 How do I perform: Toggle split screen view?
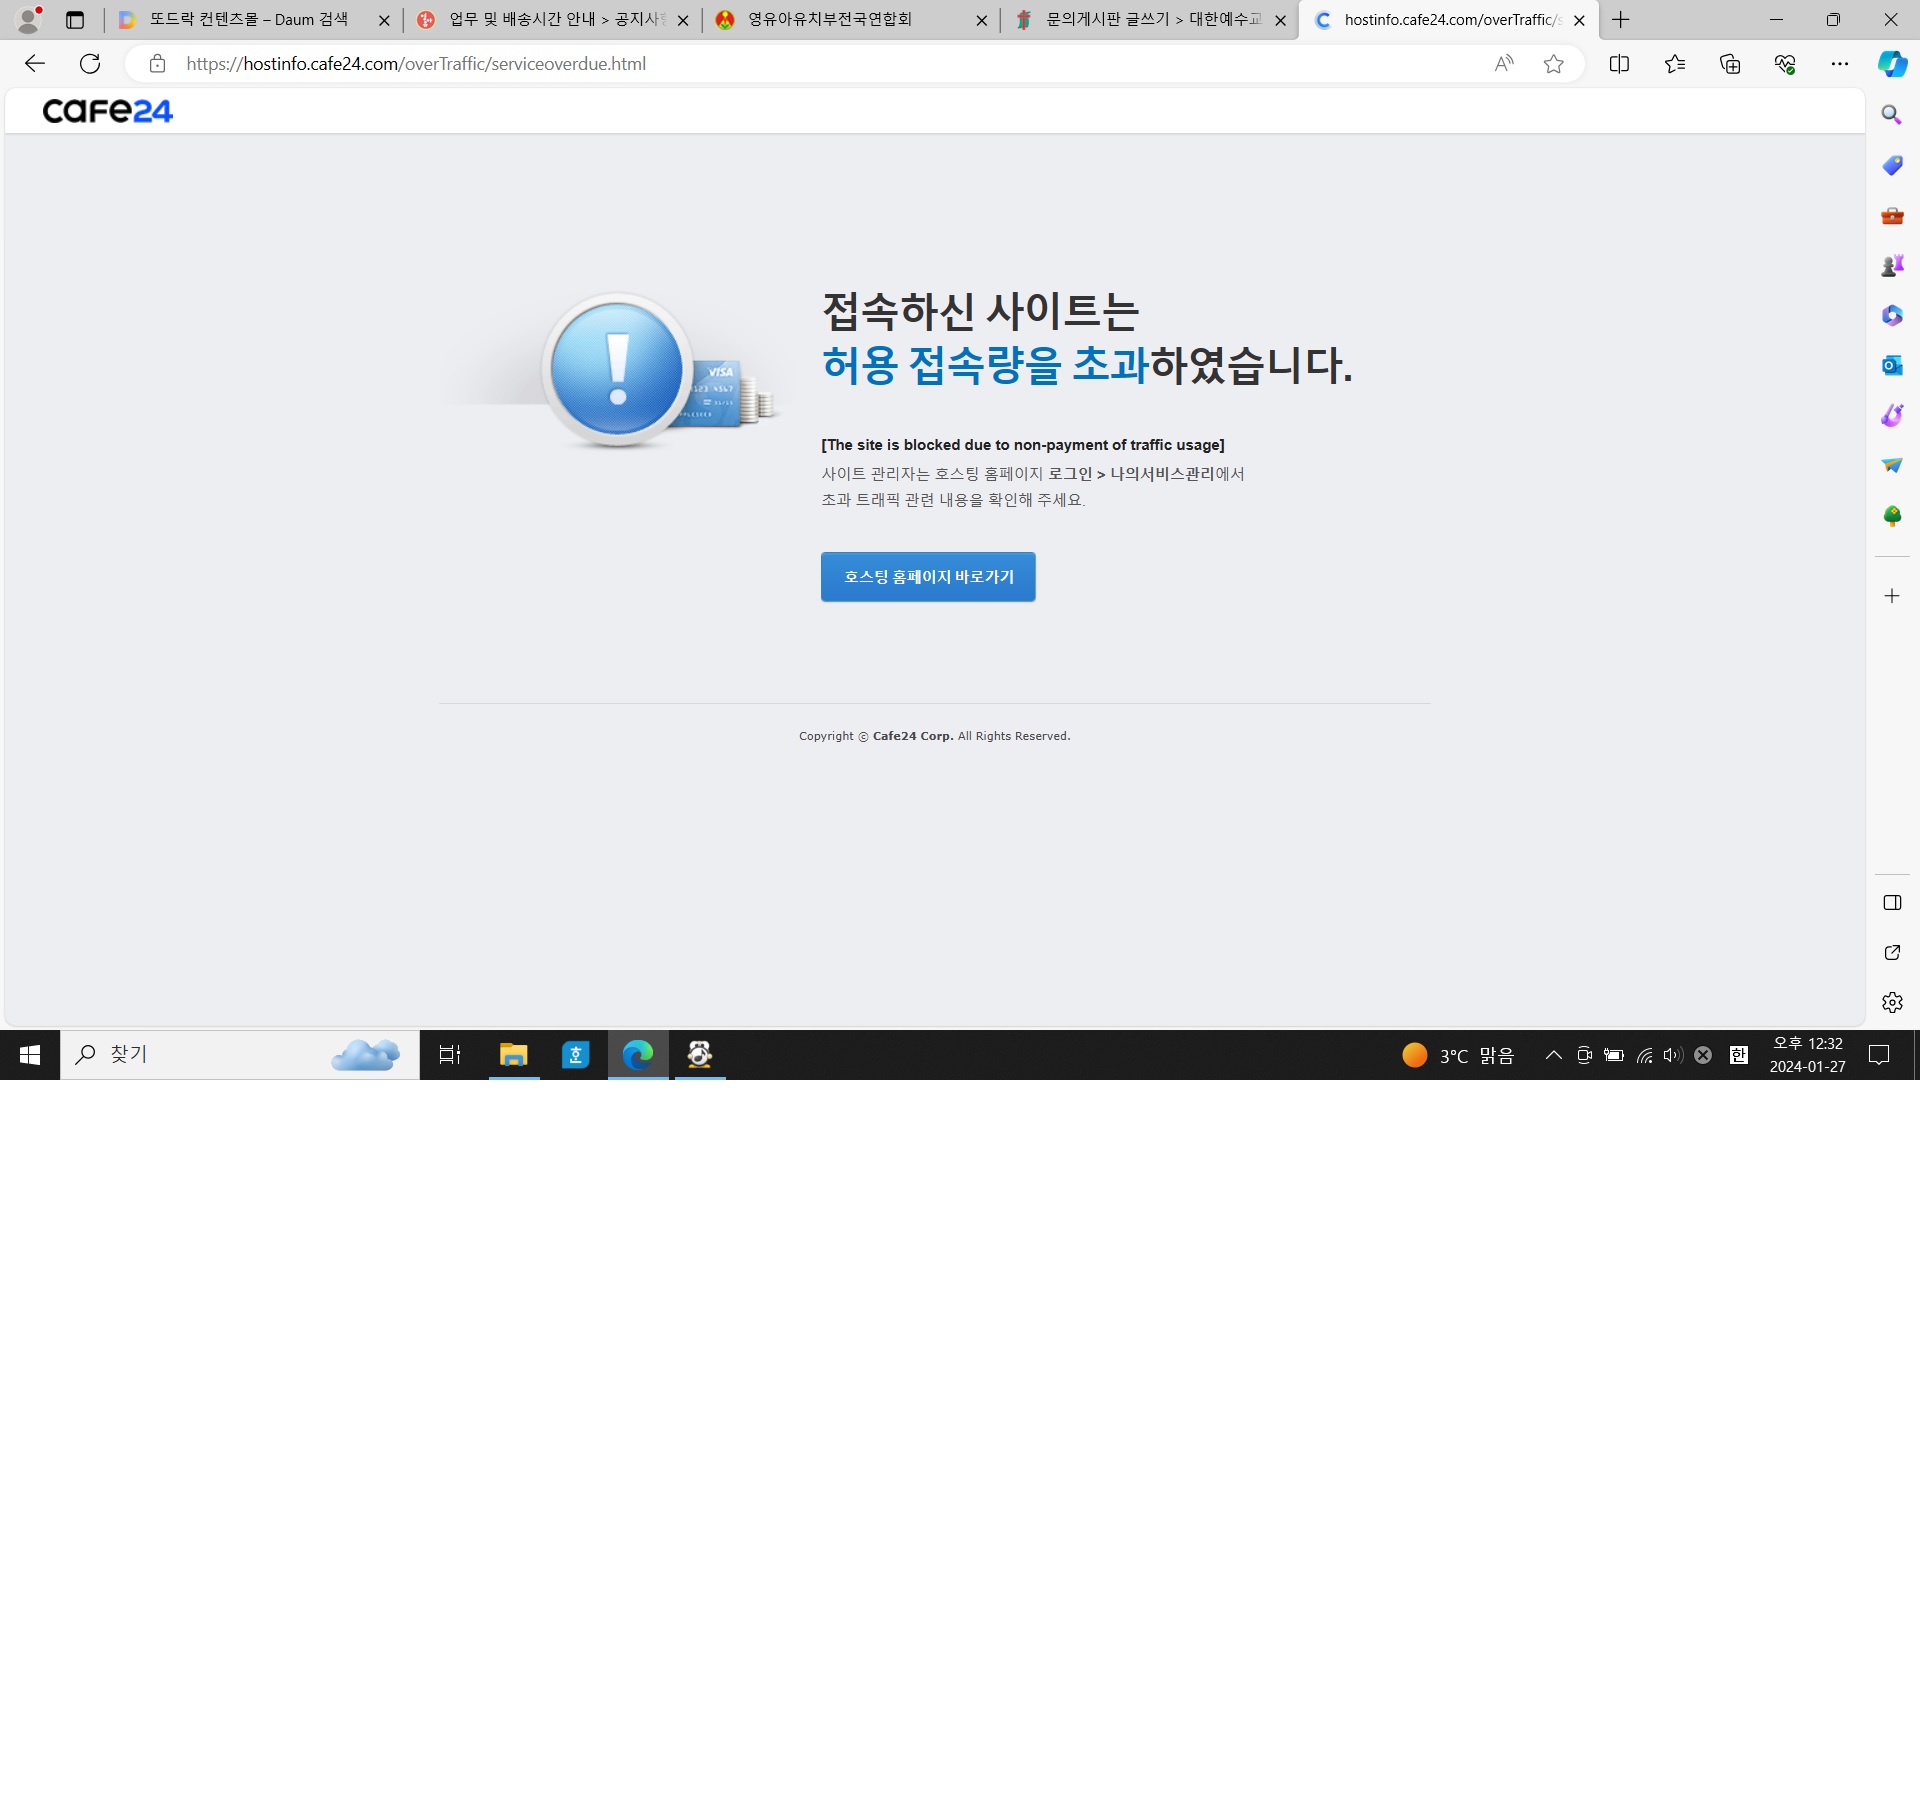(1619, 64)
